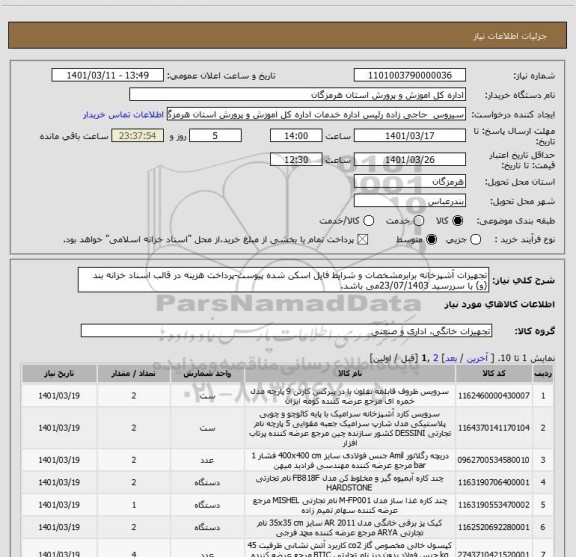This screenshot has height=557, width=576.
Task: Click unit 'عدد' in row 3
Action: 207,460
